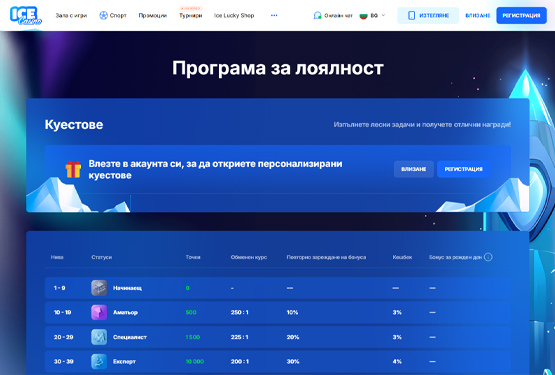
Task: Select the 10 - 19 level cell
Action: tap(62, 312)
